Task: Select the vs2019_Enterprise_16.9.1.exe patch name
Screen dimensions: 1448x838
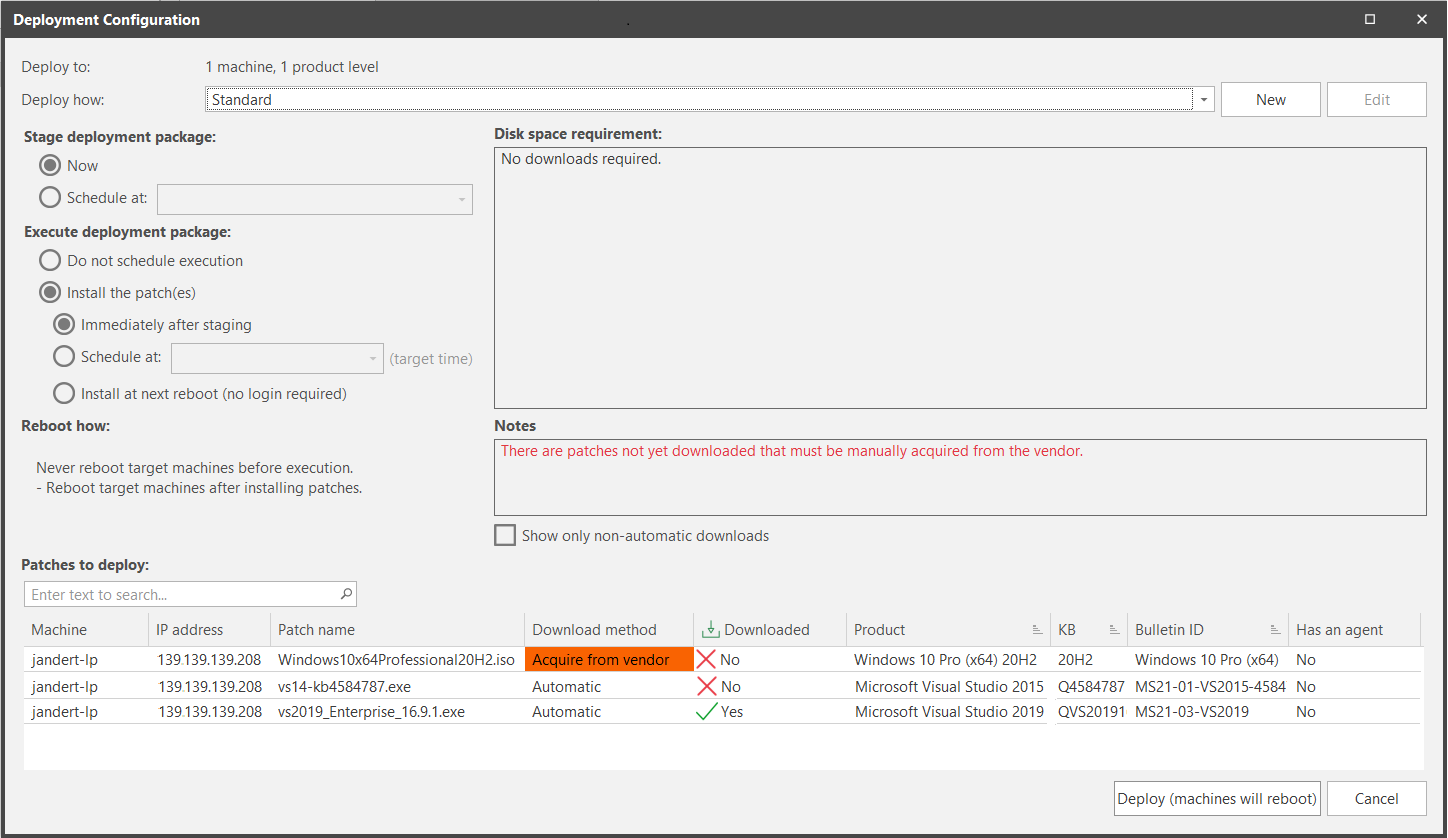Action: [371, 712]
